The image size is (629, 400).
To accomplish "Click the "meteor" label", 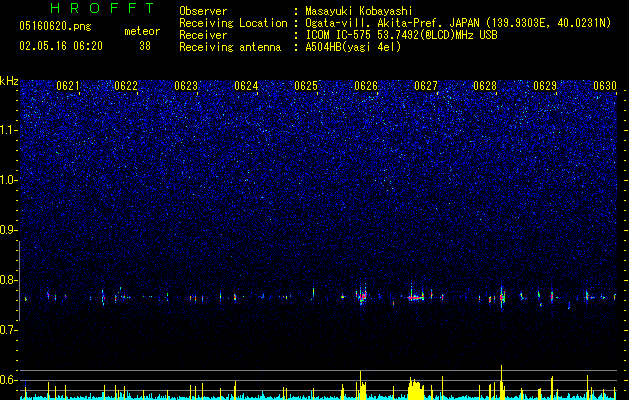I will (142, 31).
